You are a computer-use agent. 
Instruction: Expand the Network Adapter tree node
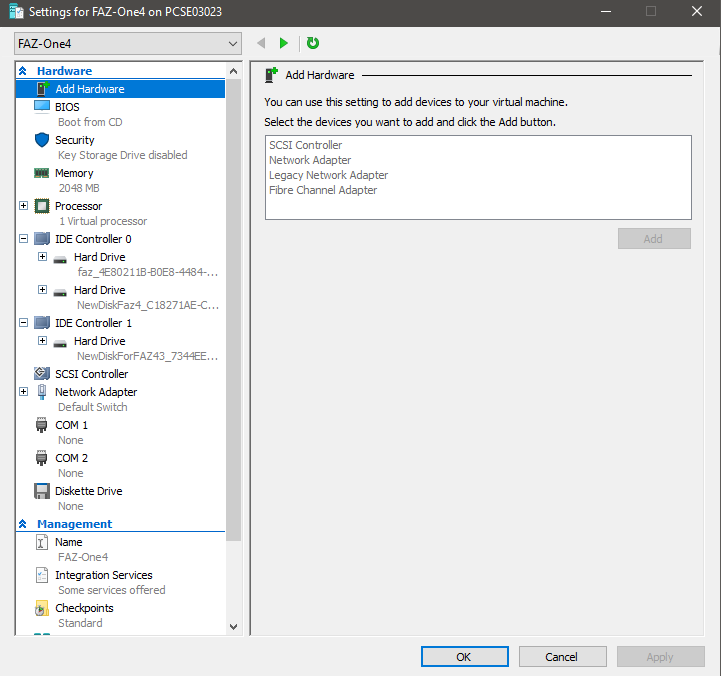tap(24, 392)
